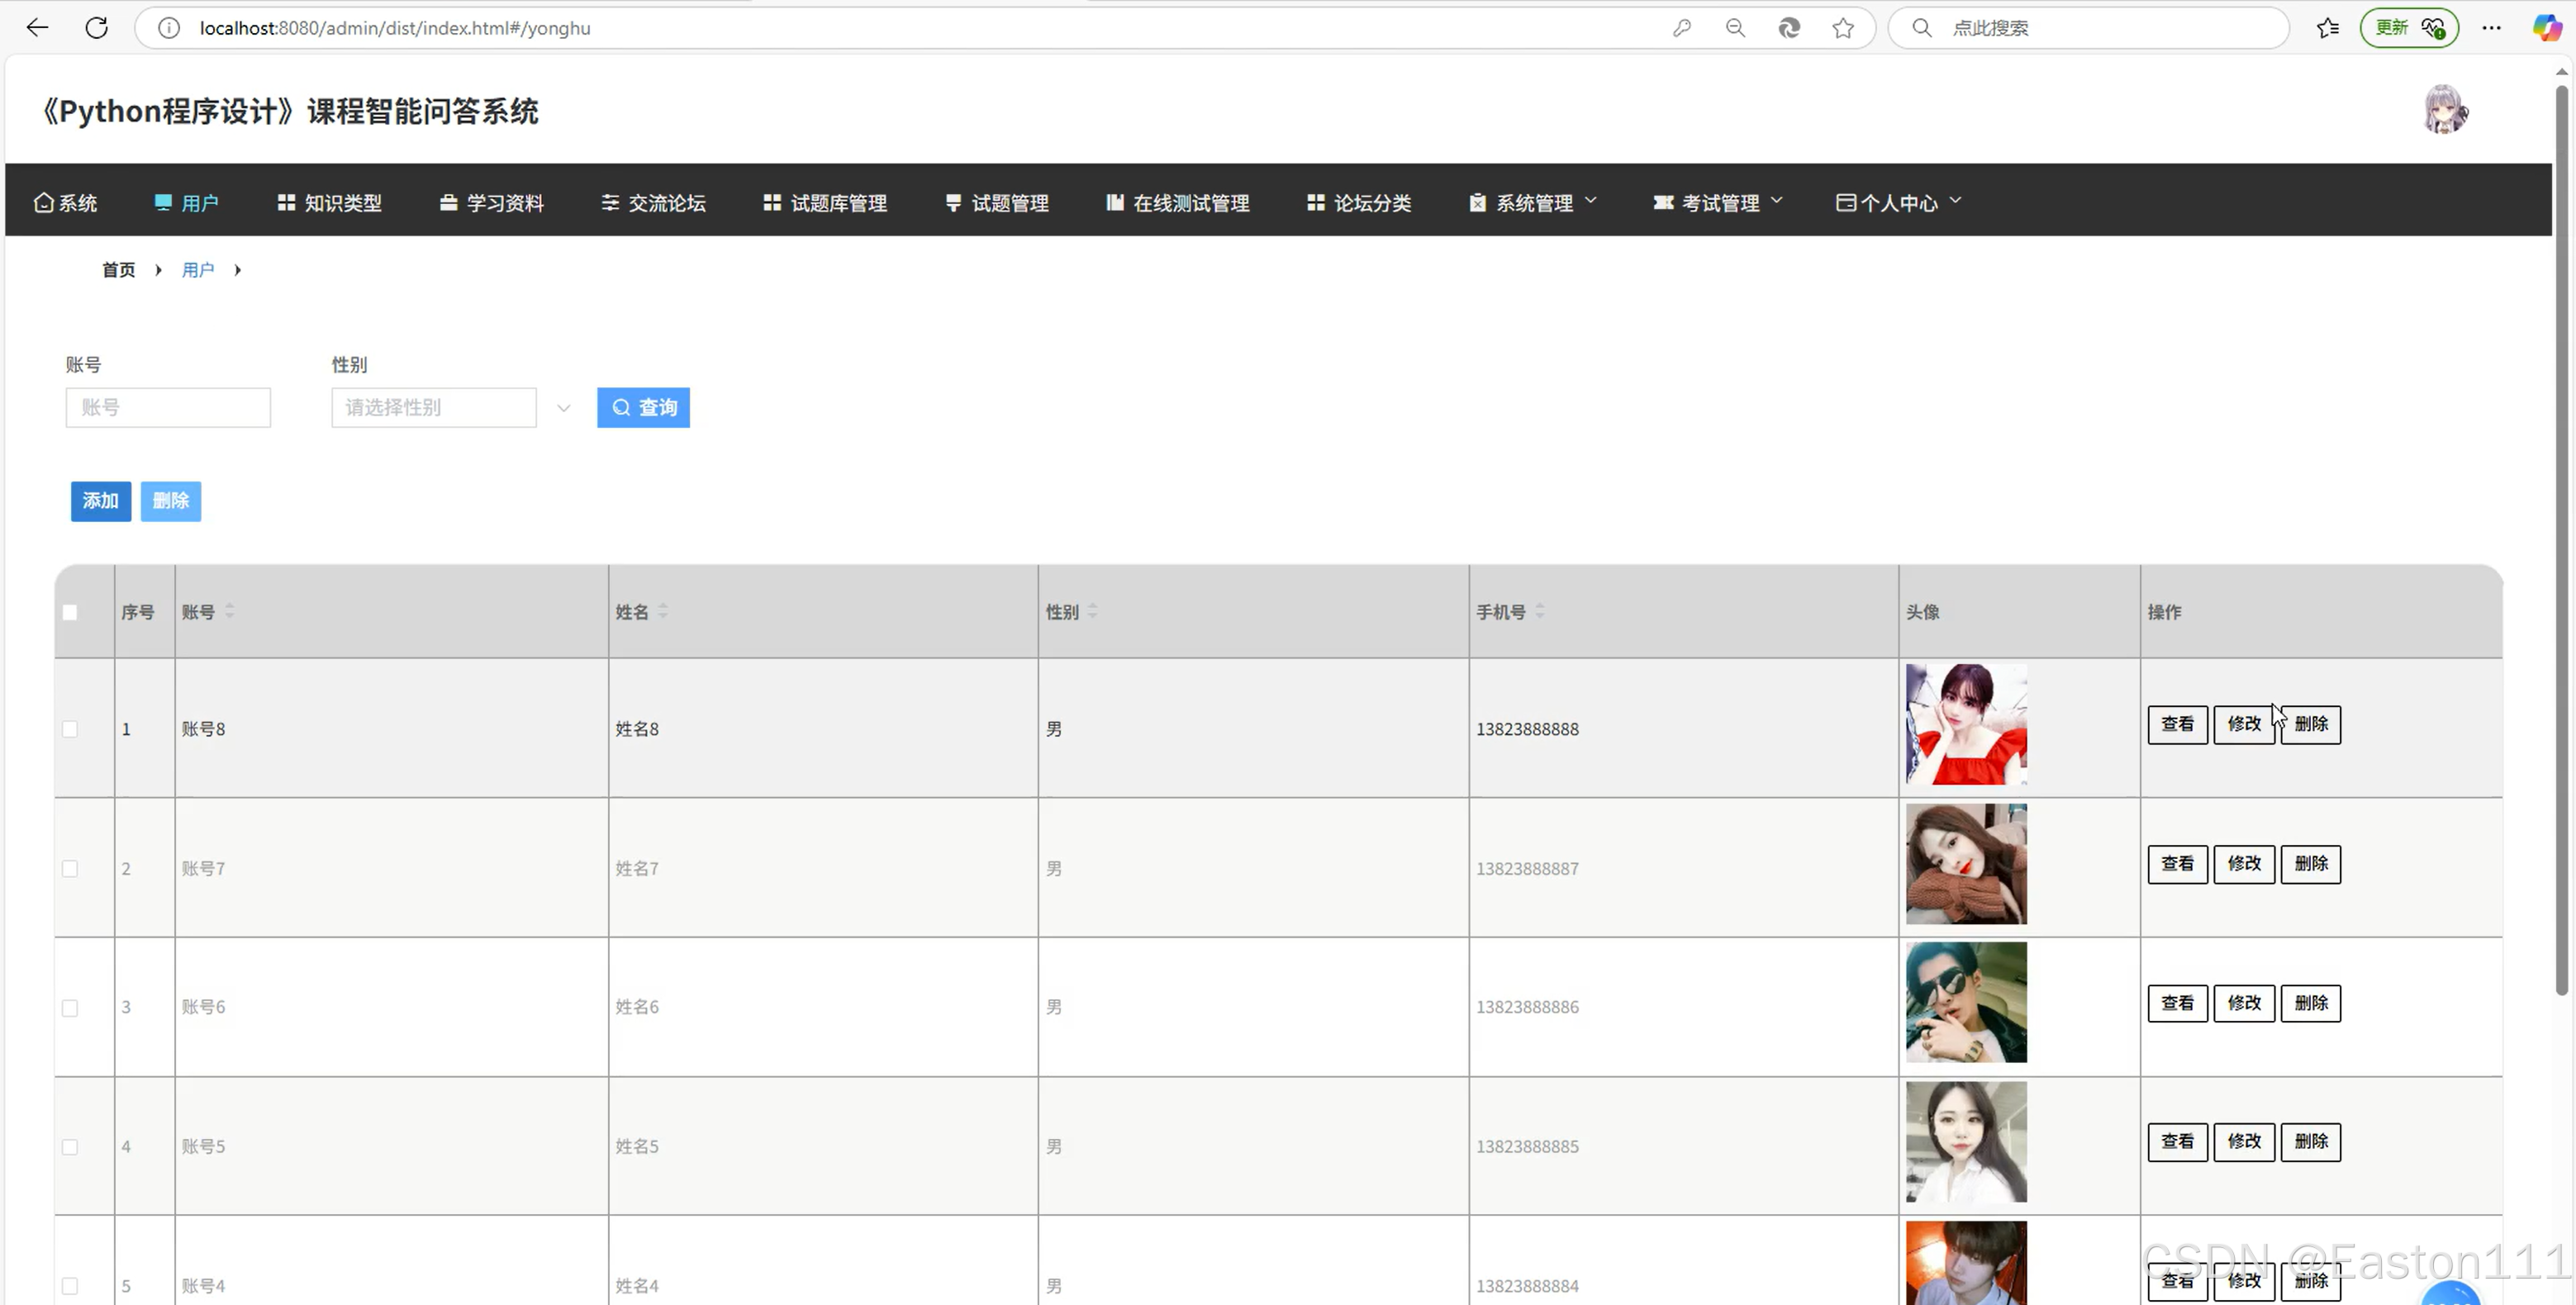The height and width of the screenshot is (1305, 2576).
Task: Click the browser refresh icon
Action: [96, 28]
